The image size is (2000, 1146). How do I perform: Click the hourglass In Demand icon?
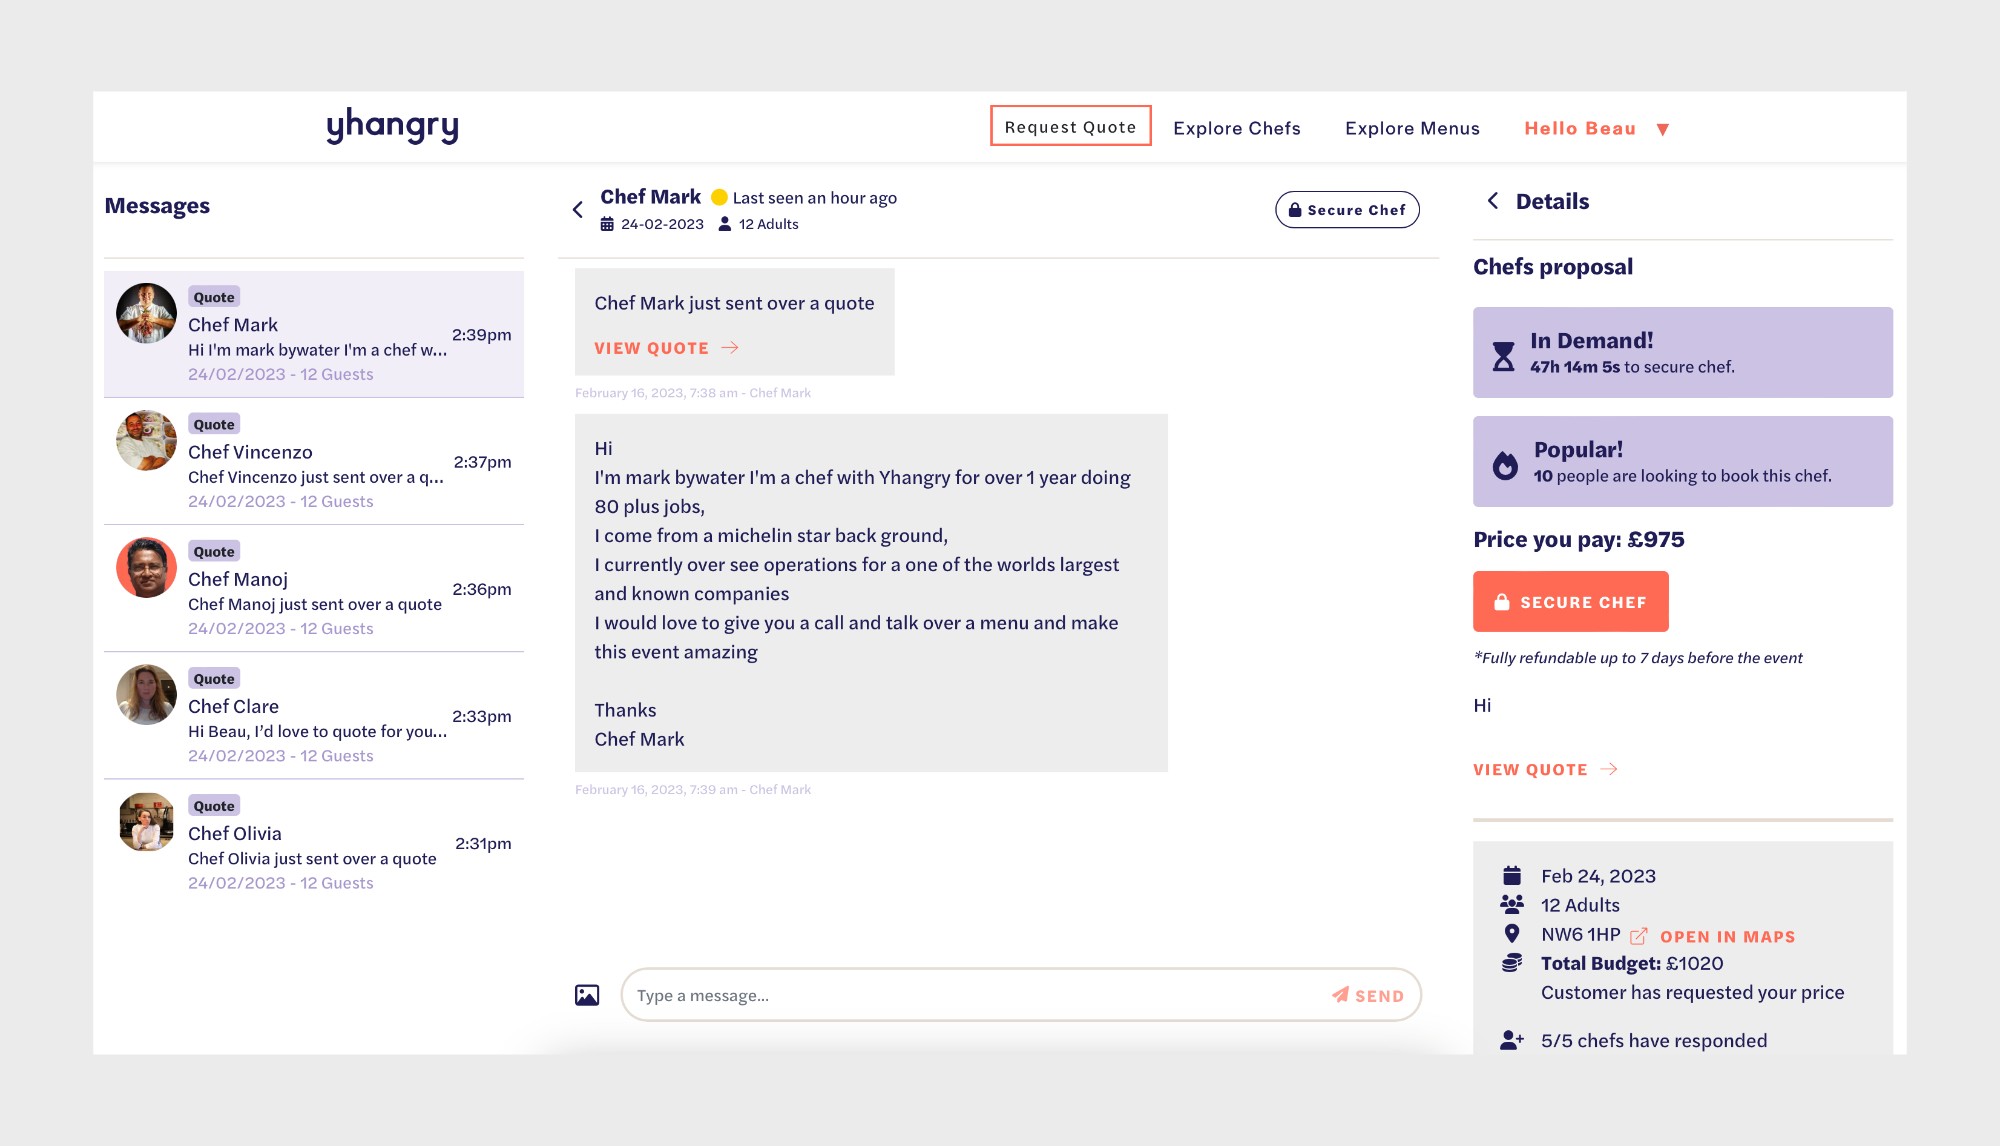[1503, 356]
